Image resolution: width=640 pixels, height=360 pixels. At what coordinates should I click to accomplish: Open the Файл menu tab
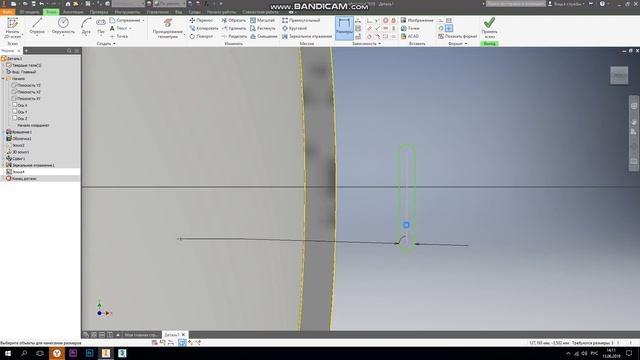7,12
